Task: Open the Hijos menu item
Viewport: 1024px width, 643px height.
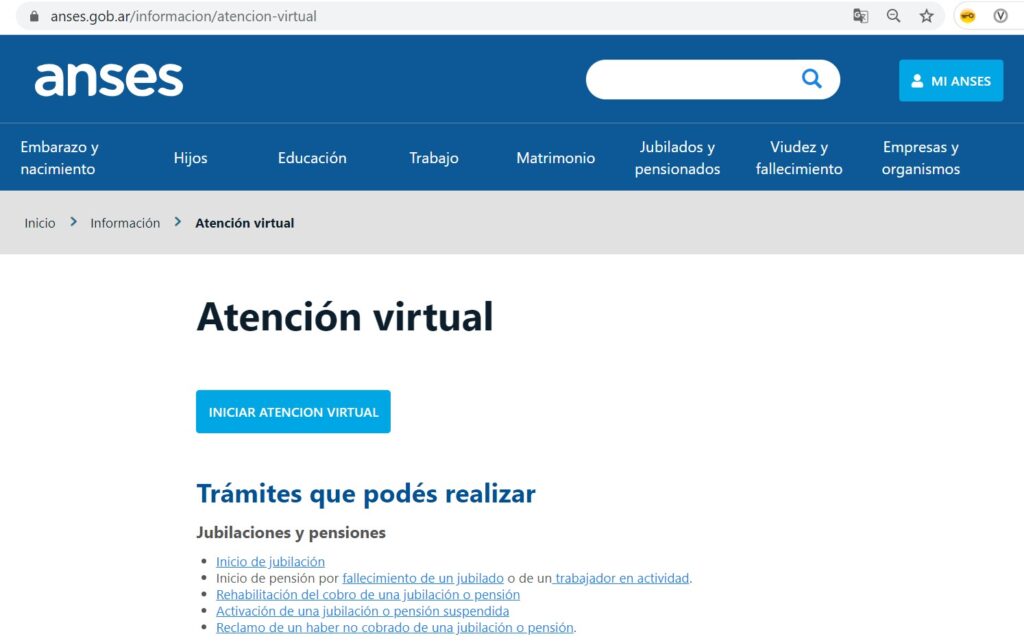Action: [191, 158]
